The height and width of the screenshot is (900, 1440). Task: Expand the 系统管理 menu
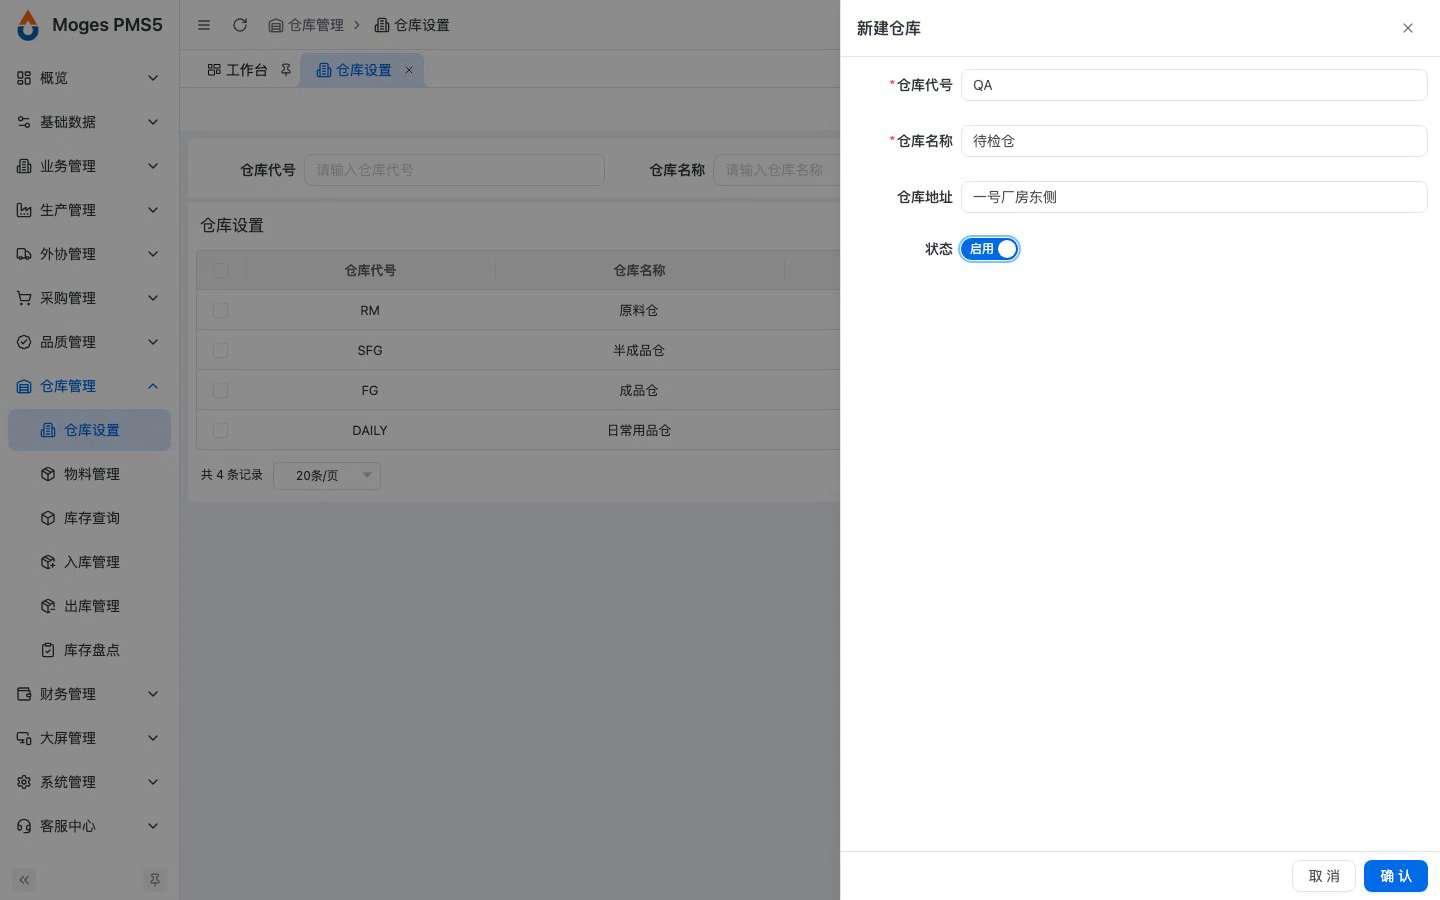(89, 782)
